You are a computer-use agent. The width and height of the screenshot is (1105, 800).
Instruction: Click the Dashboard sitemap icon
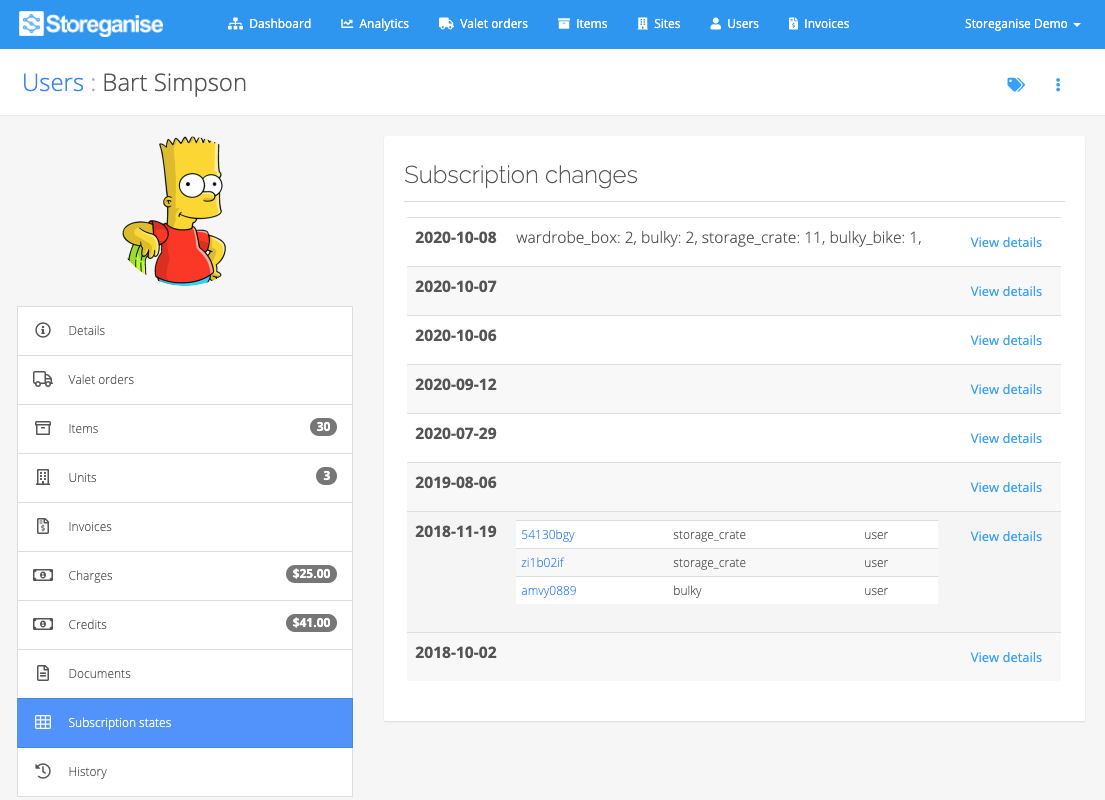coord(235,24)
